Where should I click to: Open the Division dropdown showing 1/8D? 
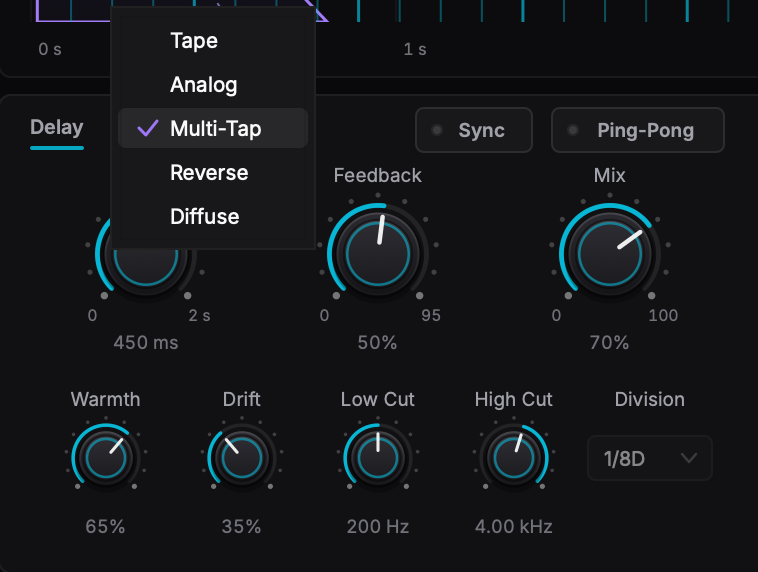pos(650,458)
